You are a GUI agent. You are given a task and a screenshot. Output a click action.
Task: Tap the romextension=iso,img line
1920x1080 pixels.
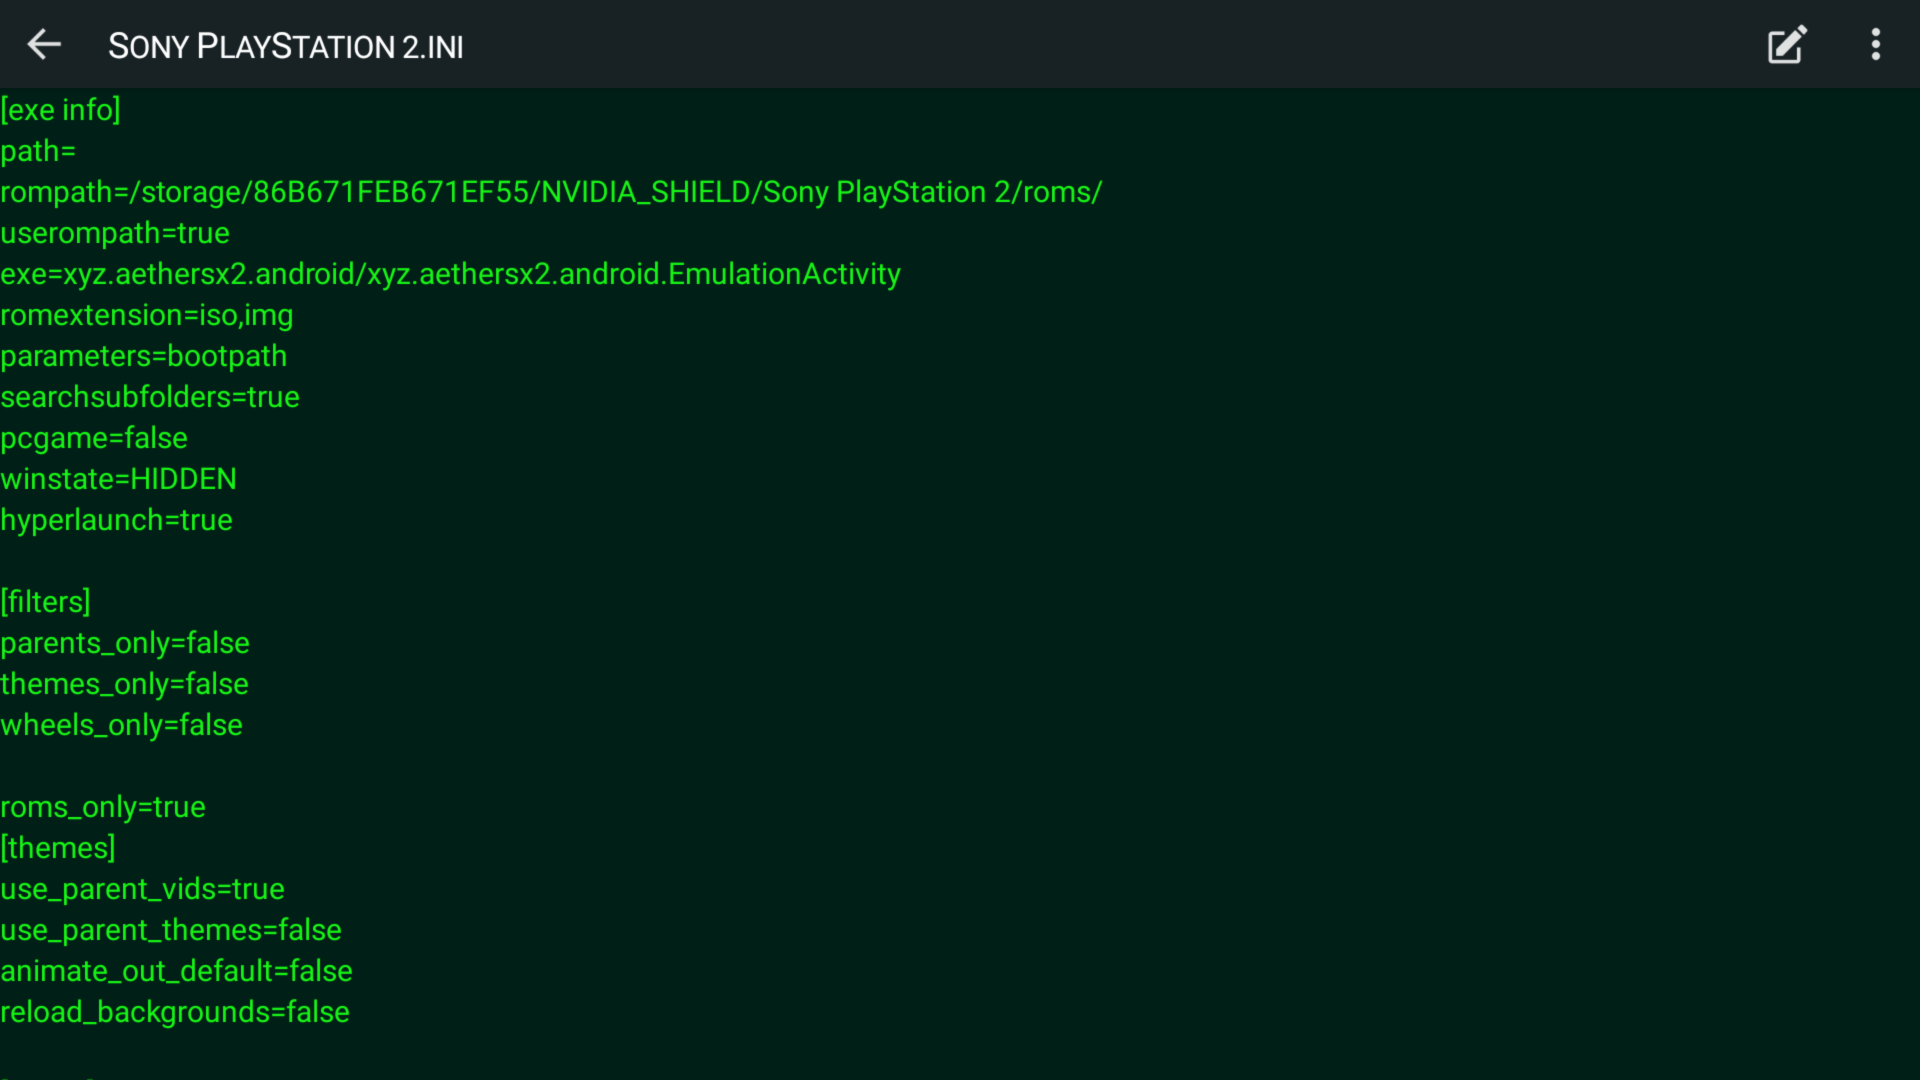point(147,315)
